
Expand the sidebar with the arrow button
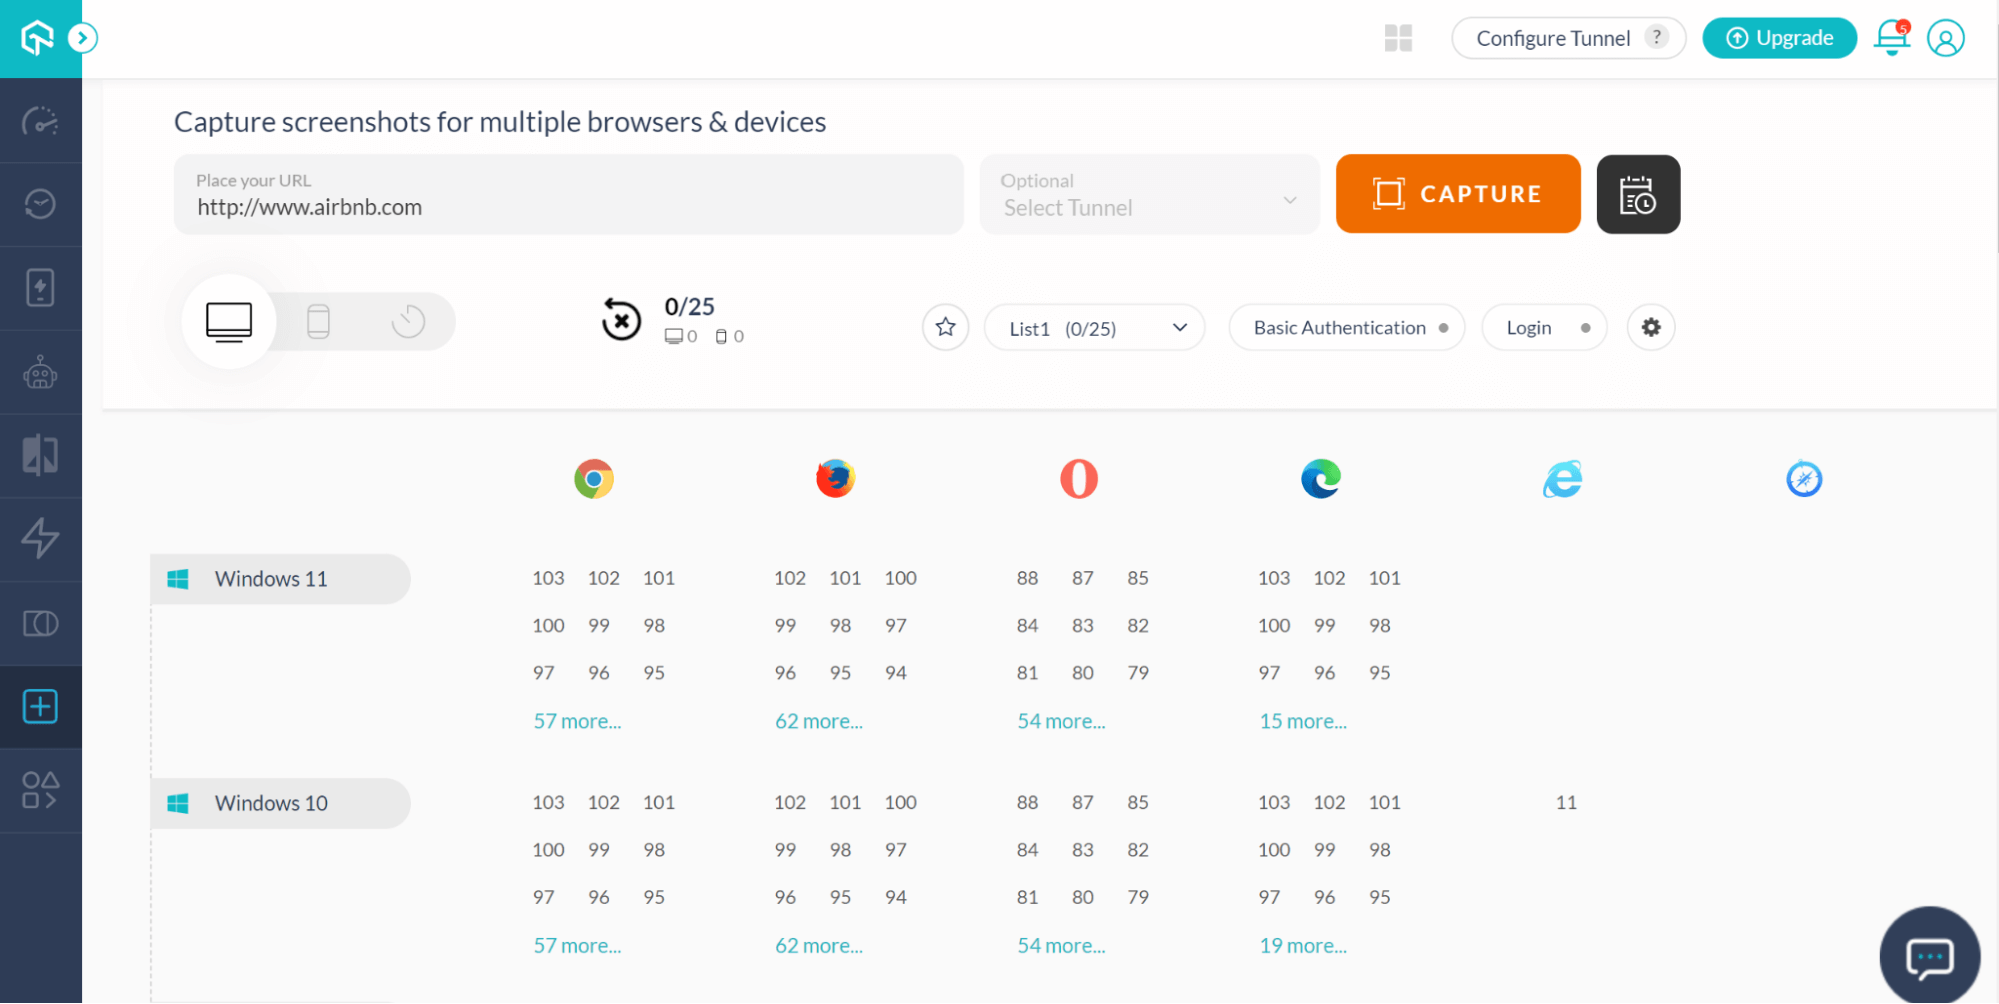[x=83, y=38]
